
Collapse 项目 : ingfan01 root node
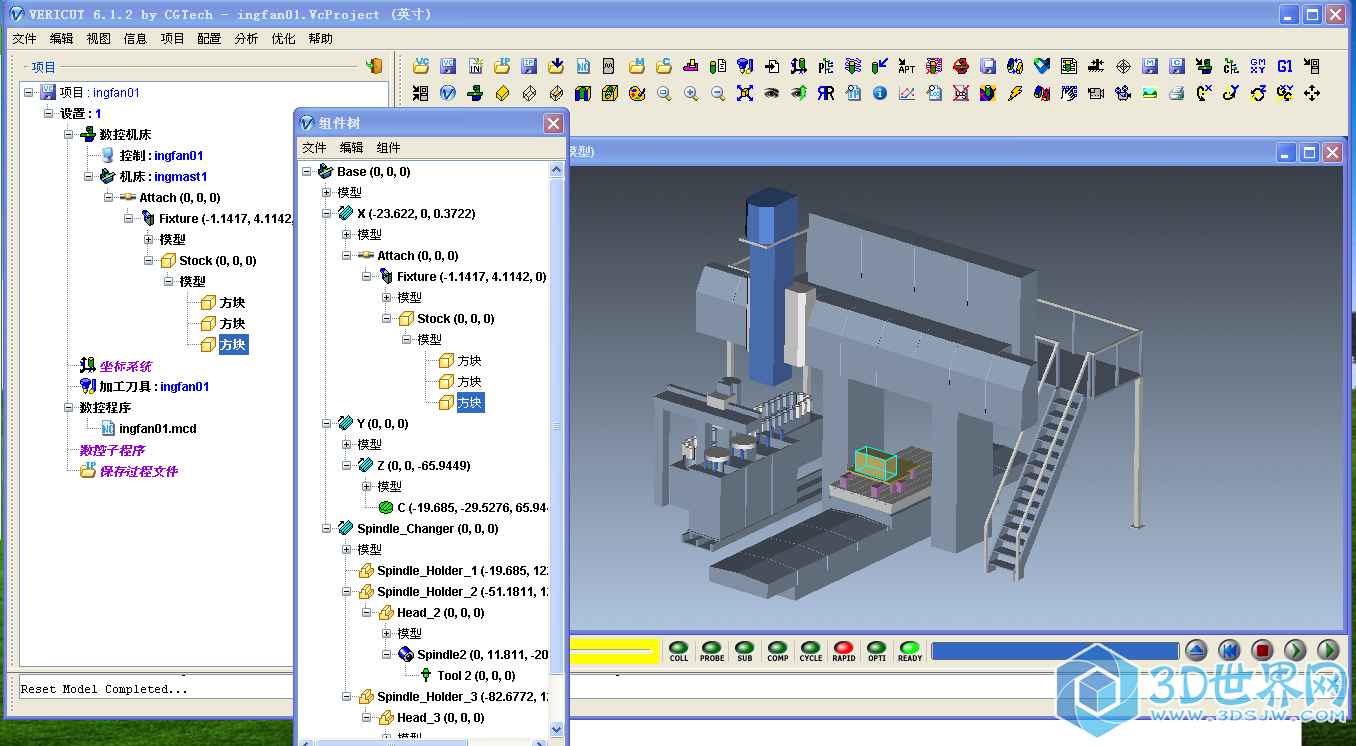[29, 93]
